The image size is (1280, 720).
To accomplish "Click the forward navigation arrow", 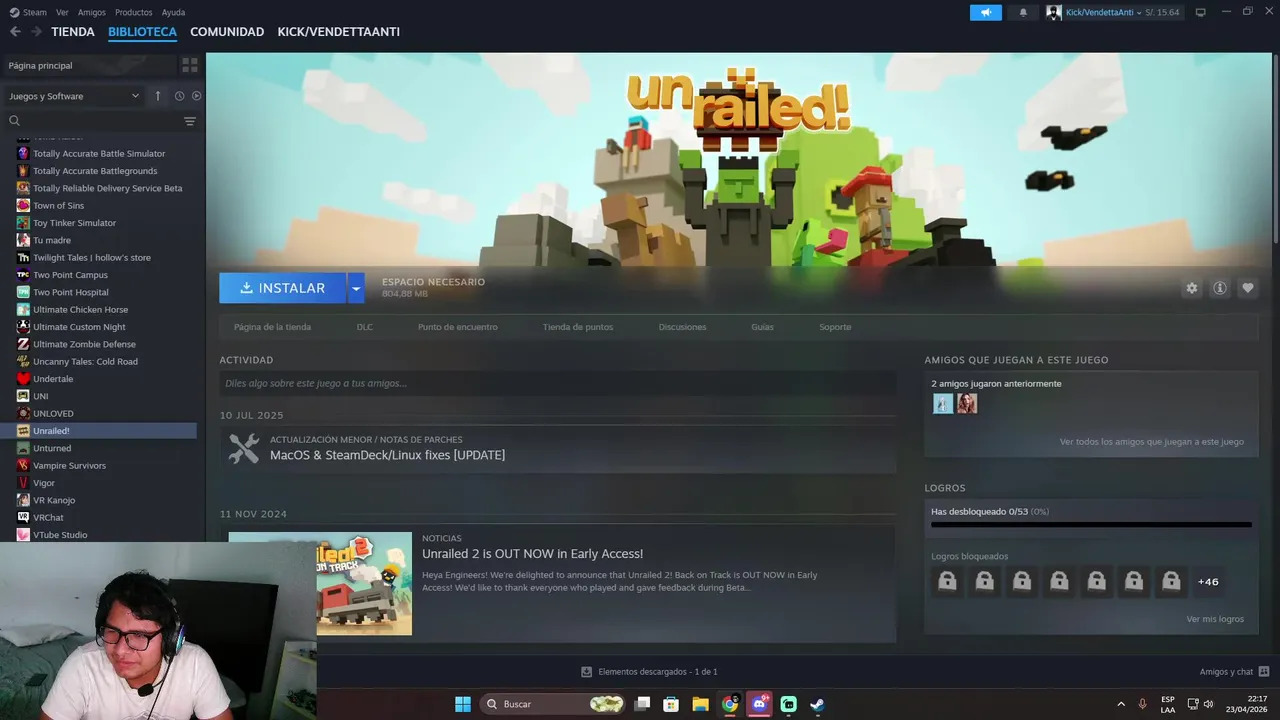I will tap(36, 32).
